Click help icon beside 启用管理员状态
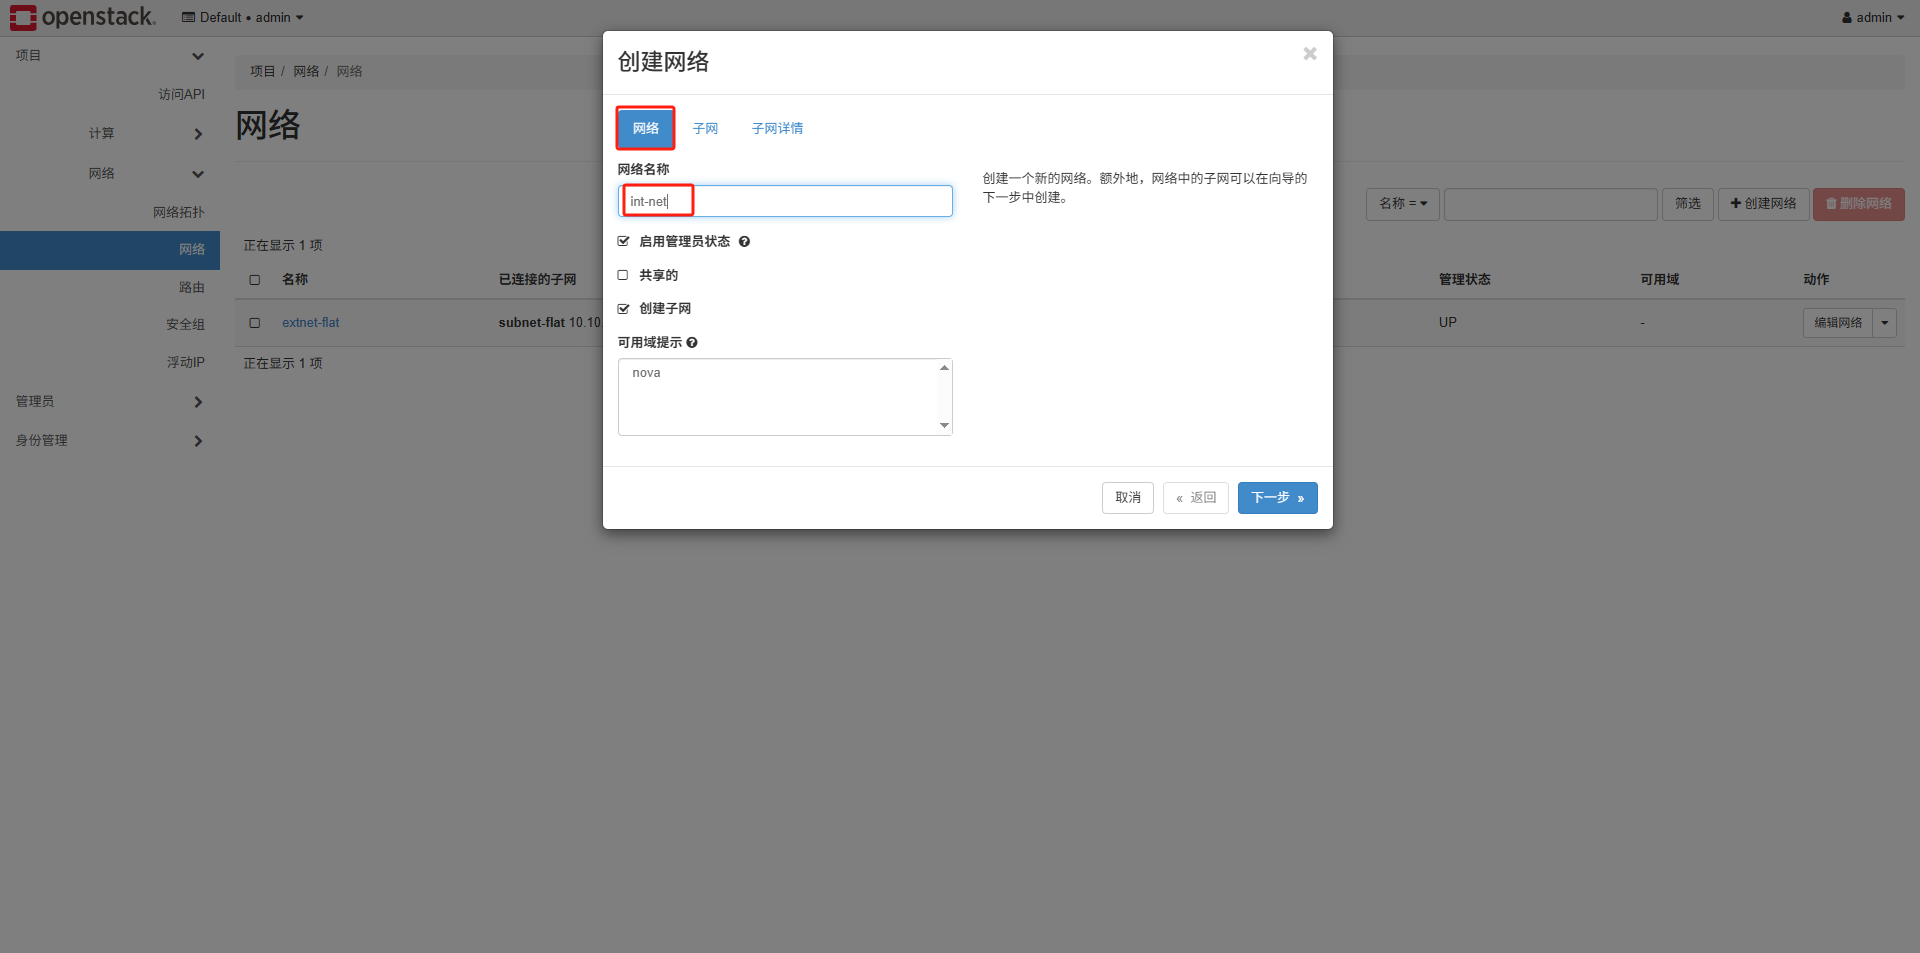1920x953 pixels. pos(744,242)
